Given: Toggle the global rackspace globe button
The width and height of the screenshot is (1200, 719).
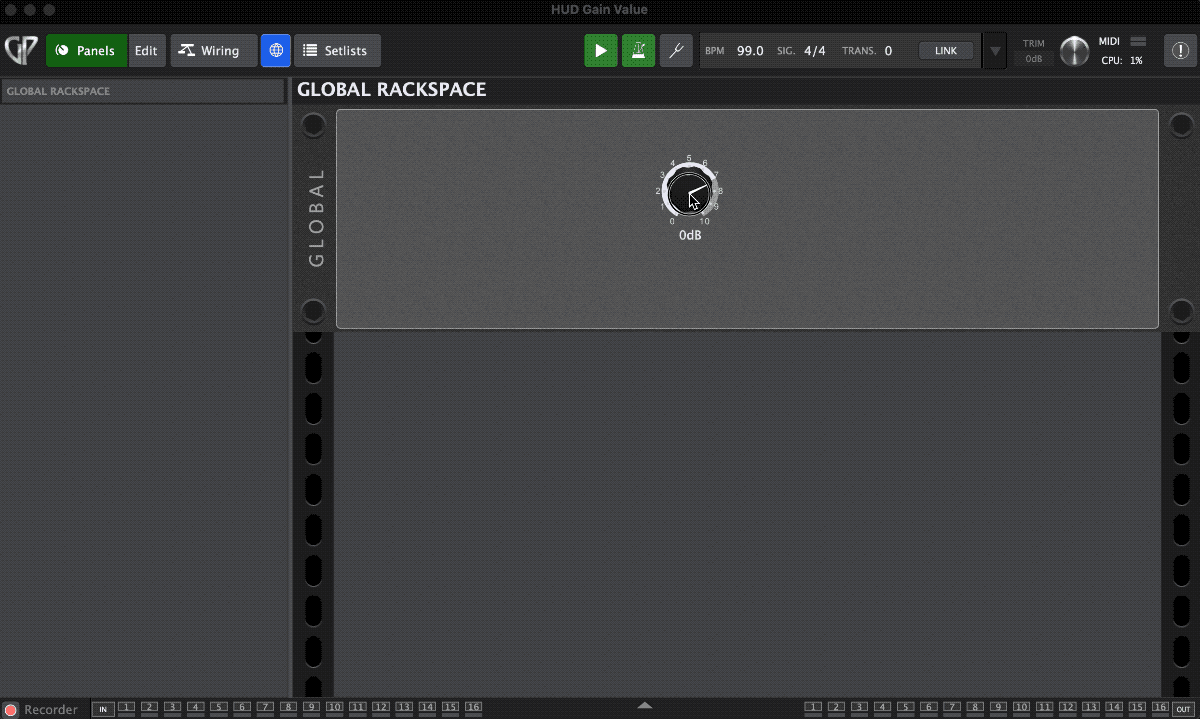Looking at the screenshot, I should point(276,51).
